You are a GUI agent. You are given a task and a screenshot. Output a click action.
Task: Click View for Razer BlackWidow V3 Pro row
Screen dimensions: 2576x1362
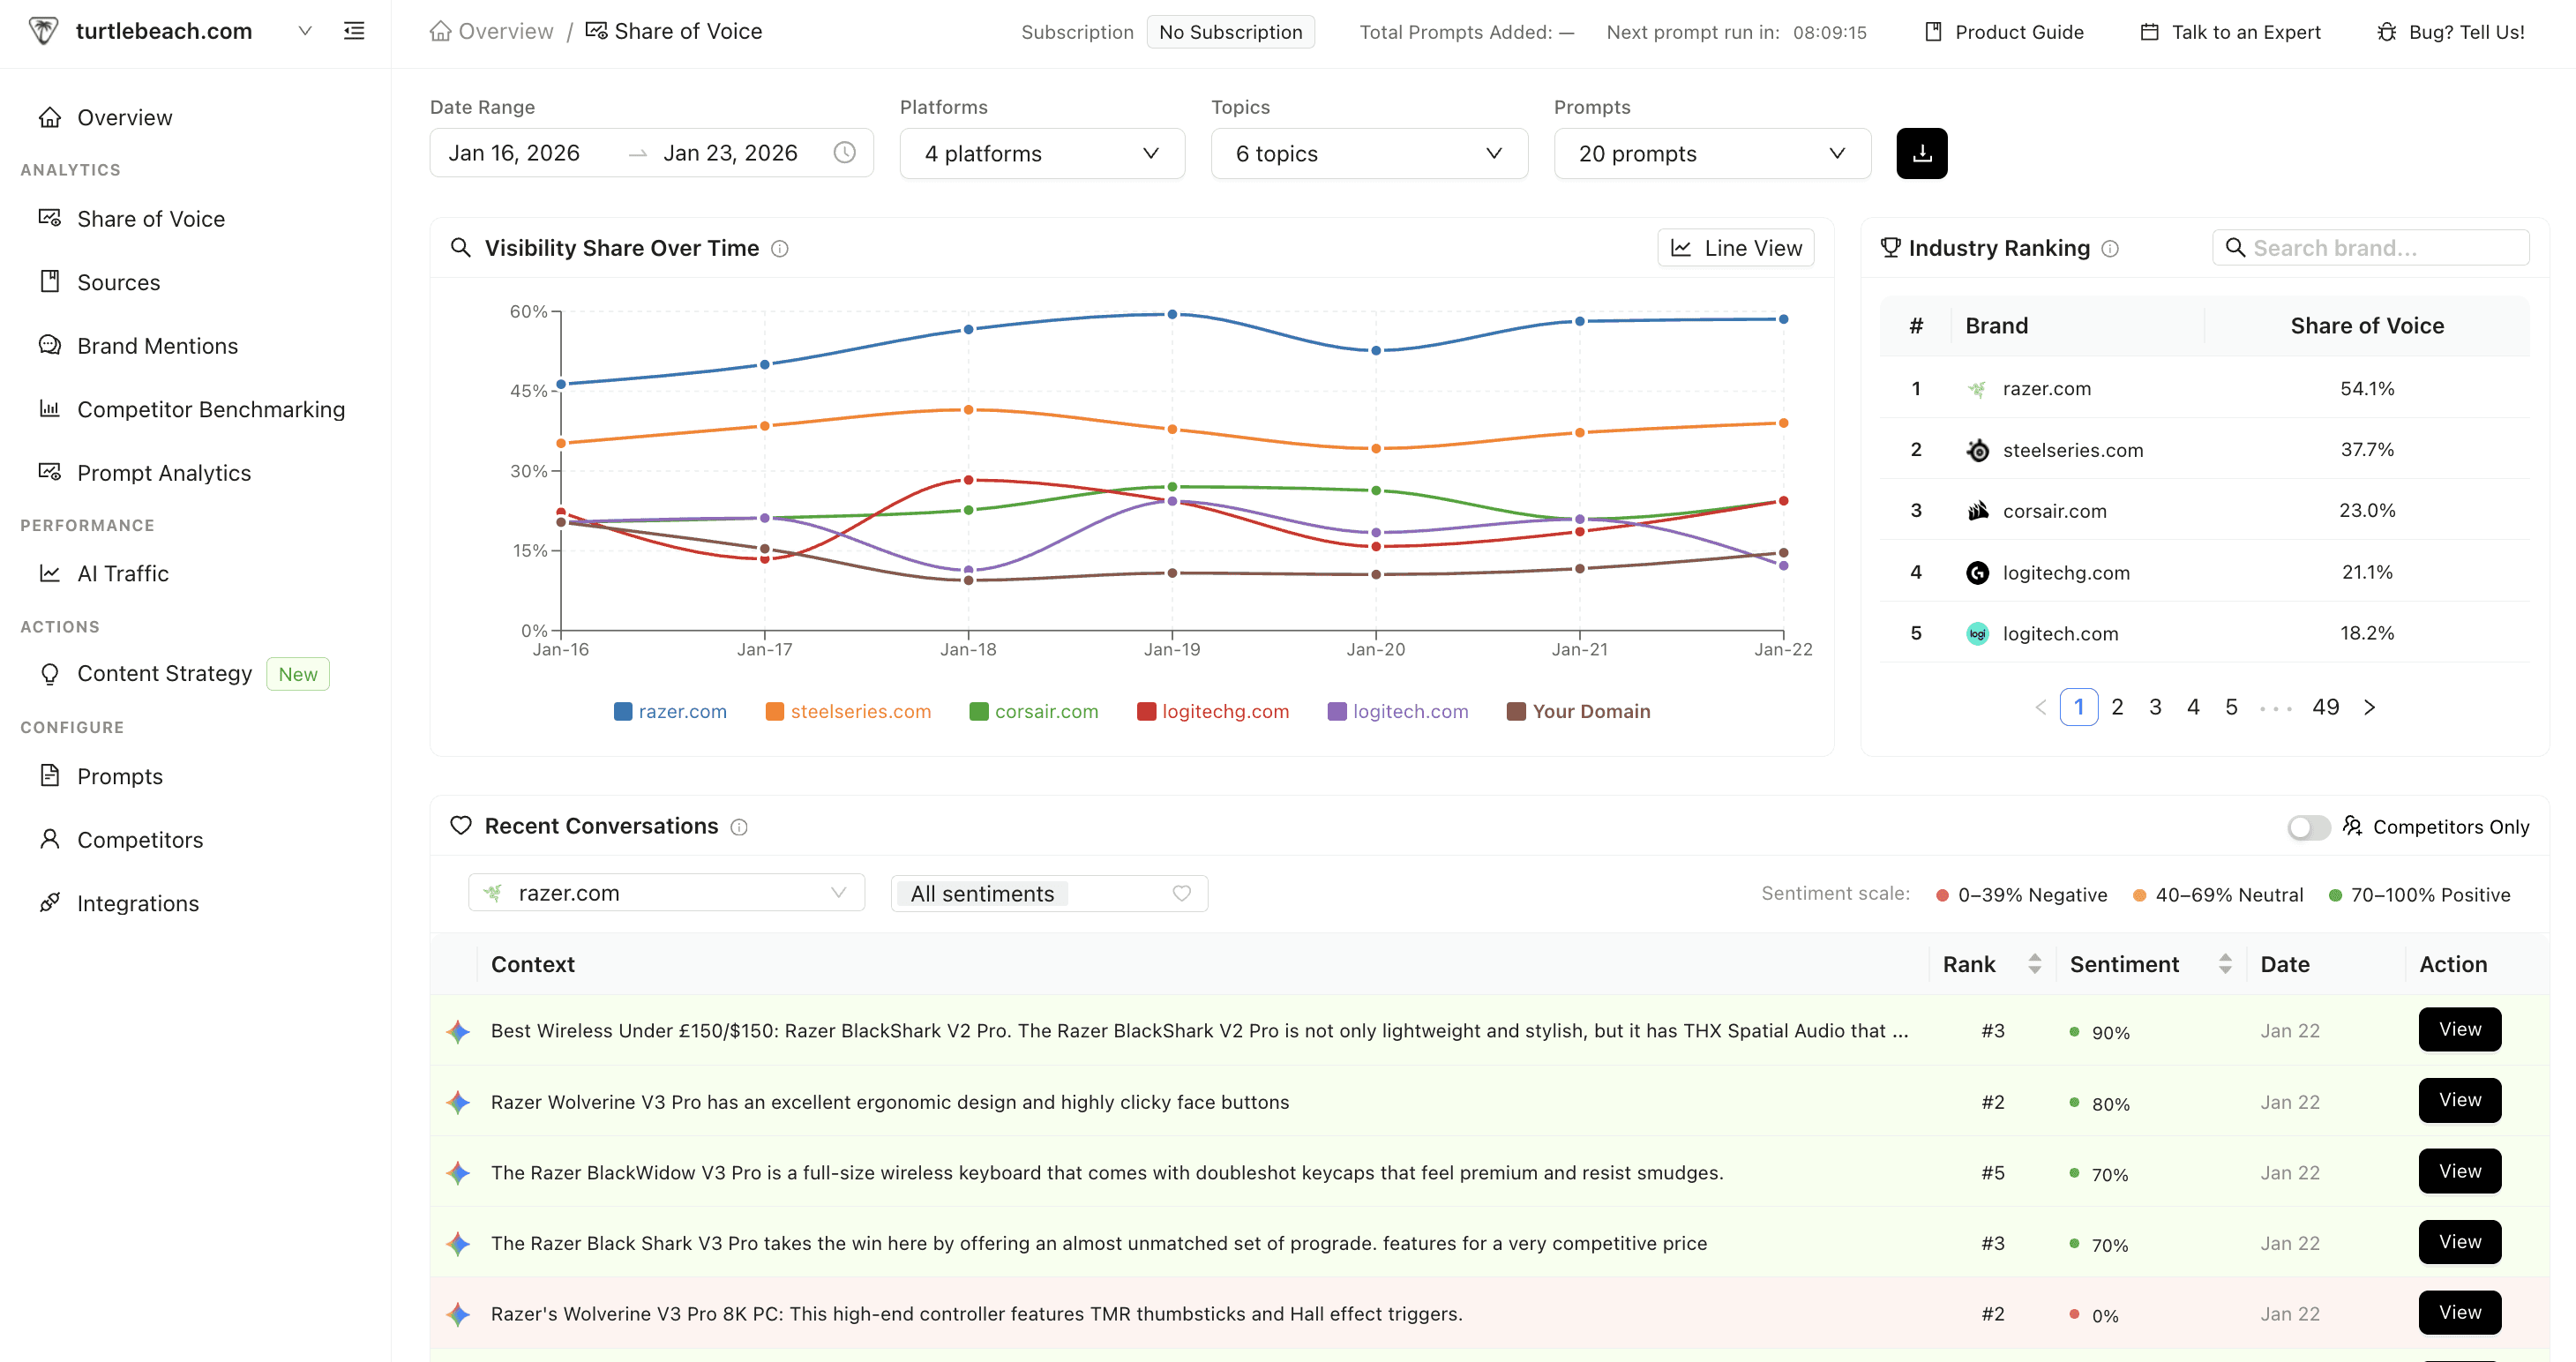2459,1171
